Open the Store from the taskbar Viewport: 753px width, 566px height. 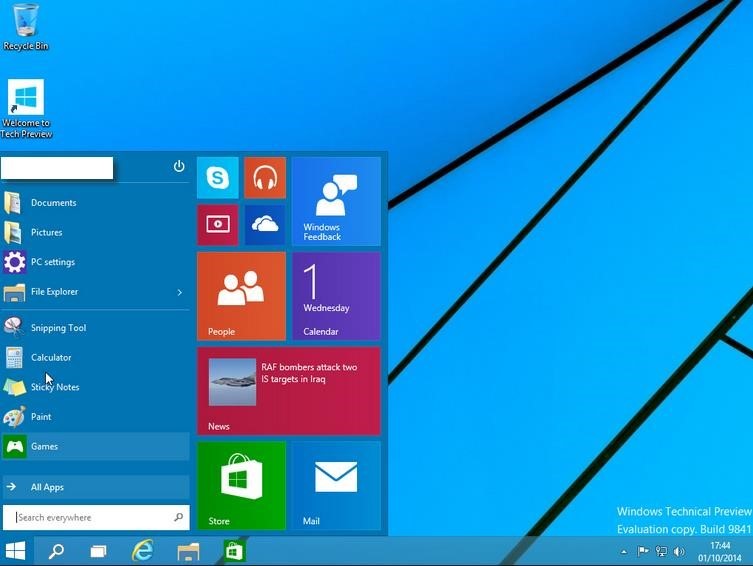(x=234, y=551)
